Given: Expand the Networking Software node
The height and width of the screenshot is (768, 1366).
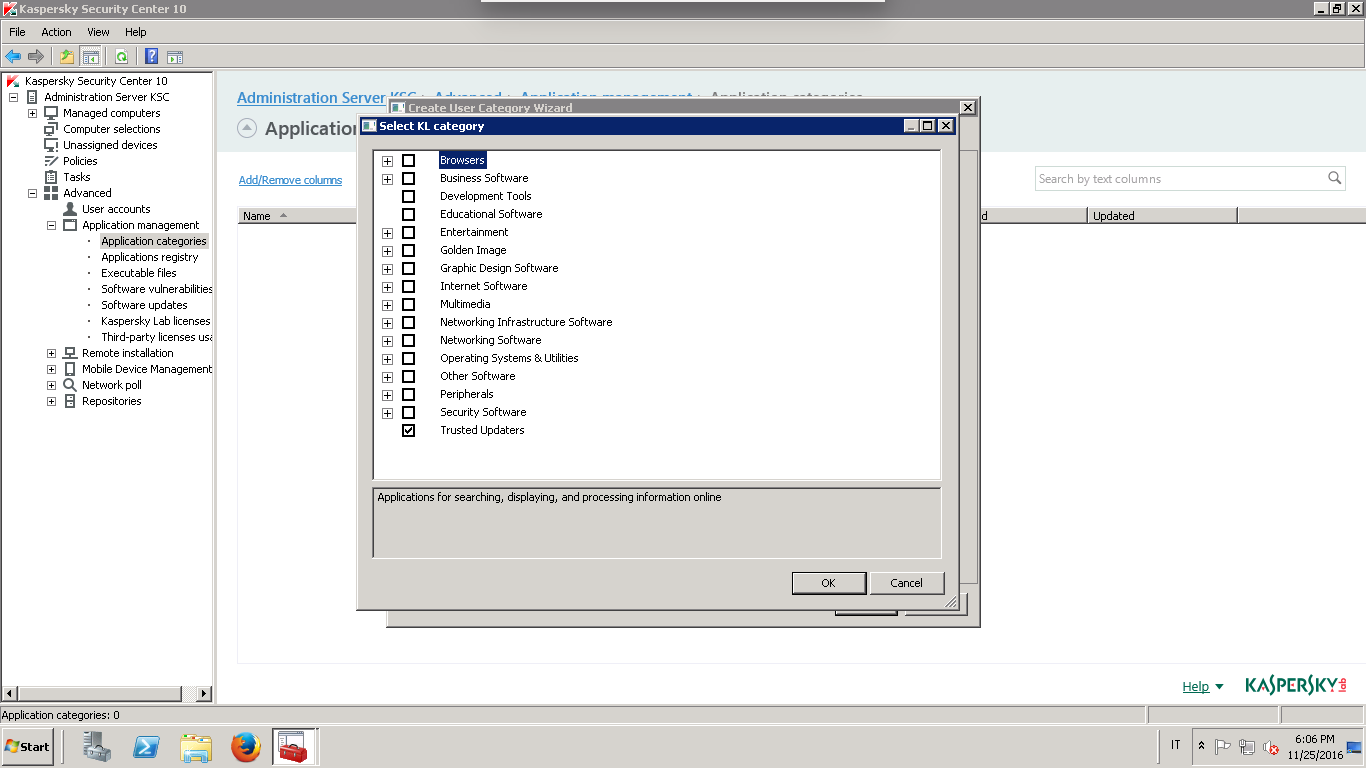Looking at the screenshot, I should (388, 341).
